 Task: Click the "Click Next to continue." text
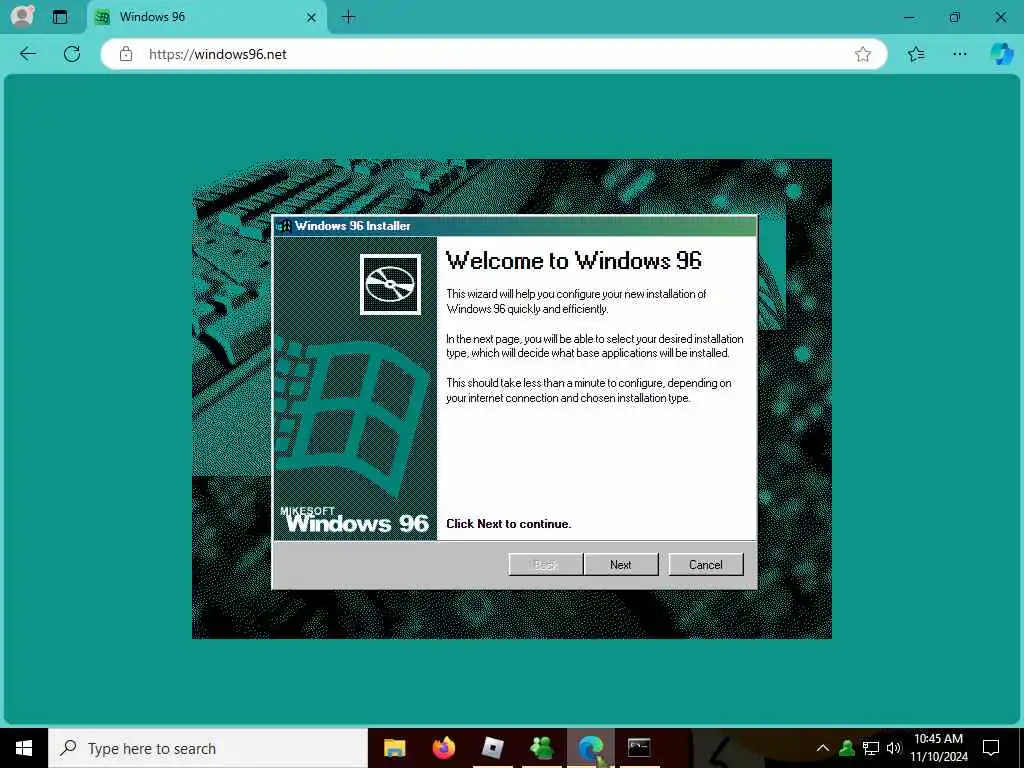pyautogui.click(x=509, y=524)
